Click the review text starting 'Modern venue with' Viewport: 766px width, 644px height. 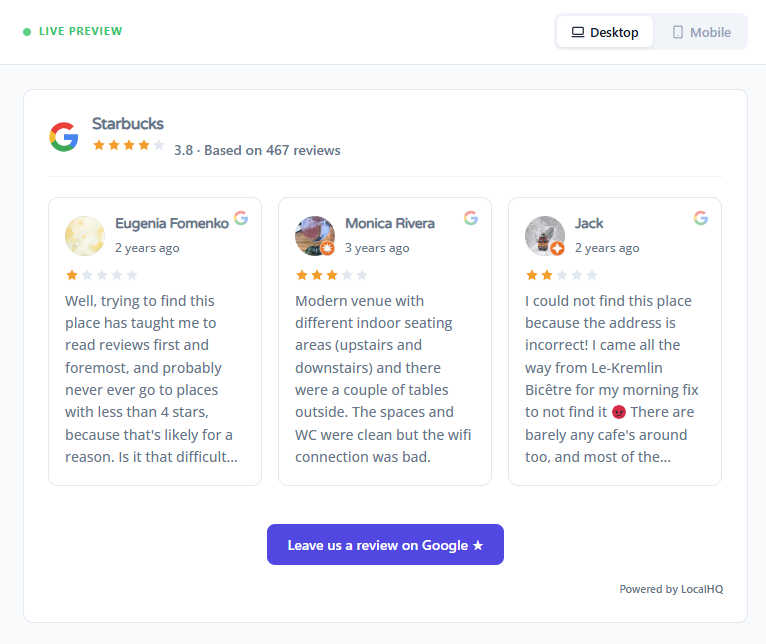click(383, 379)
